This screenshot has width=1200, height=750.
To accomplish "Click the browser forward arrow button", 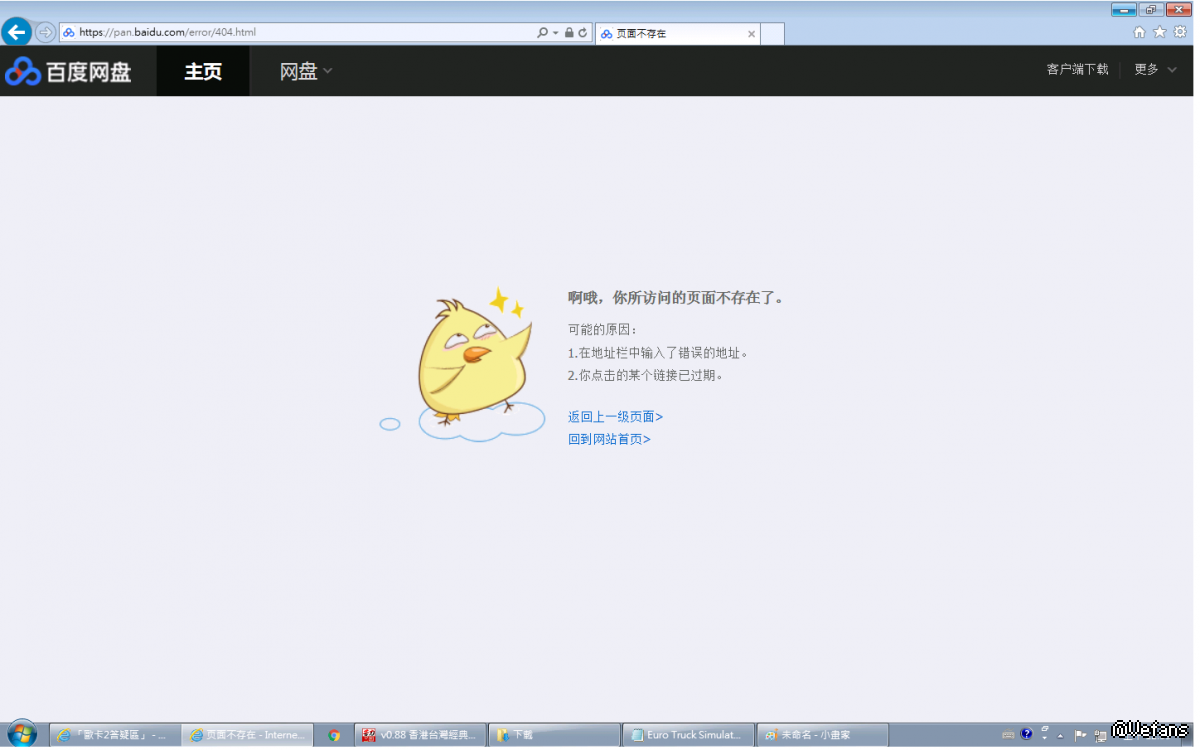I will pos(45,32).
